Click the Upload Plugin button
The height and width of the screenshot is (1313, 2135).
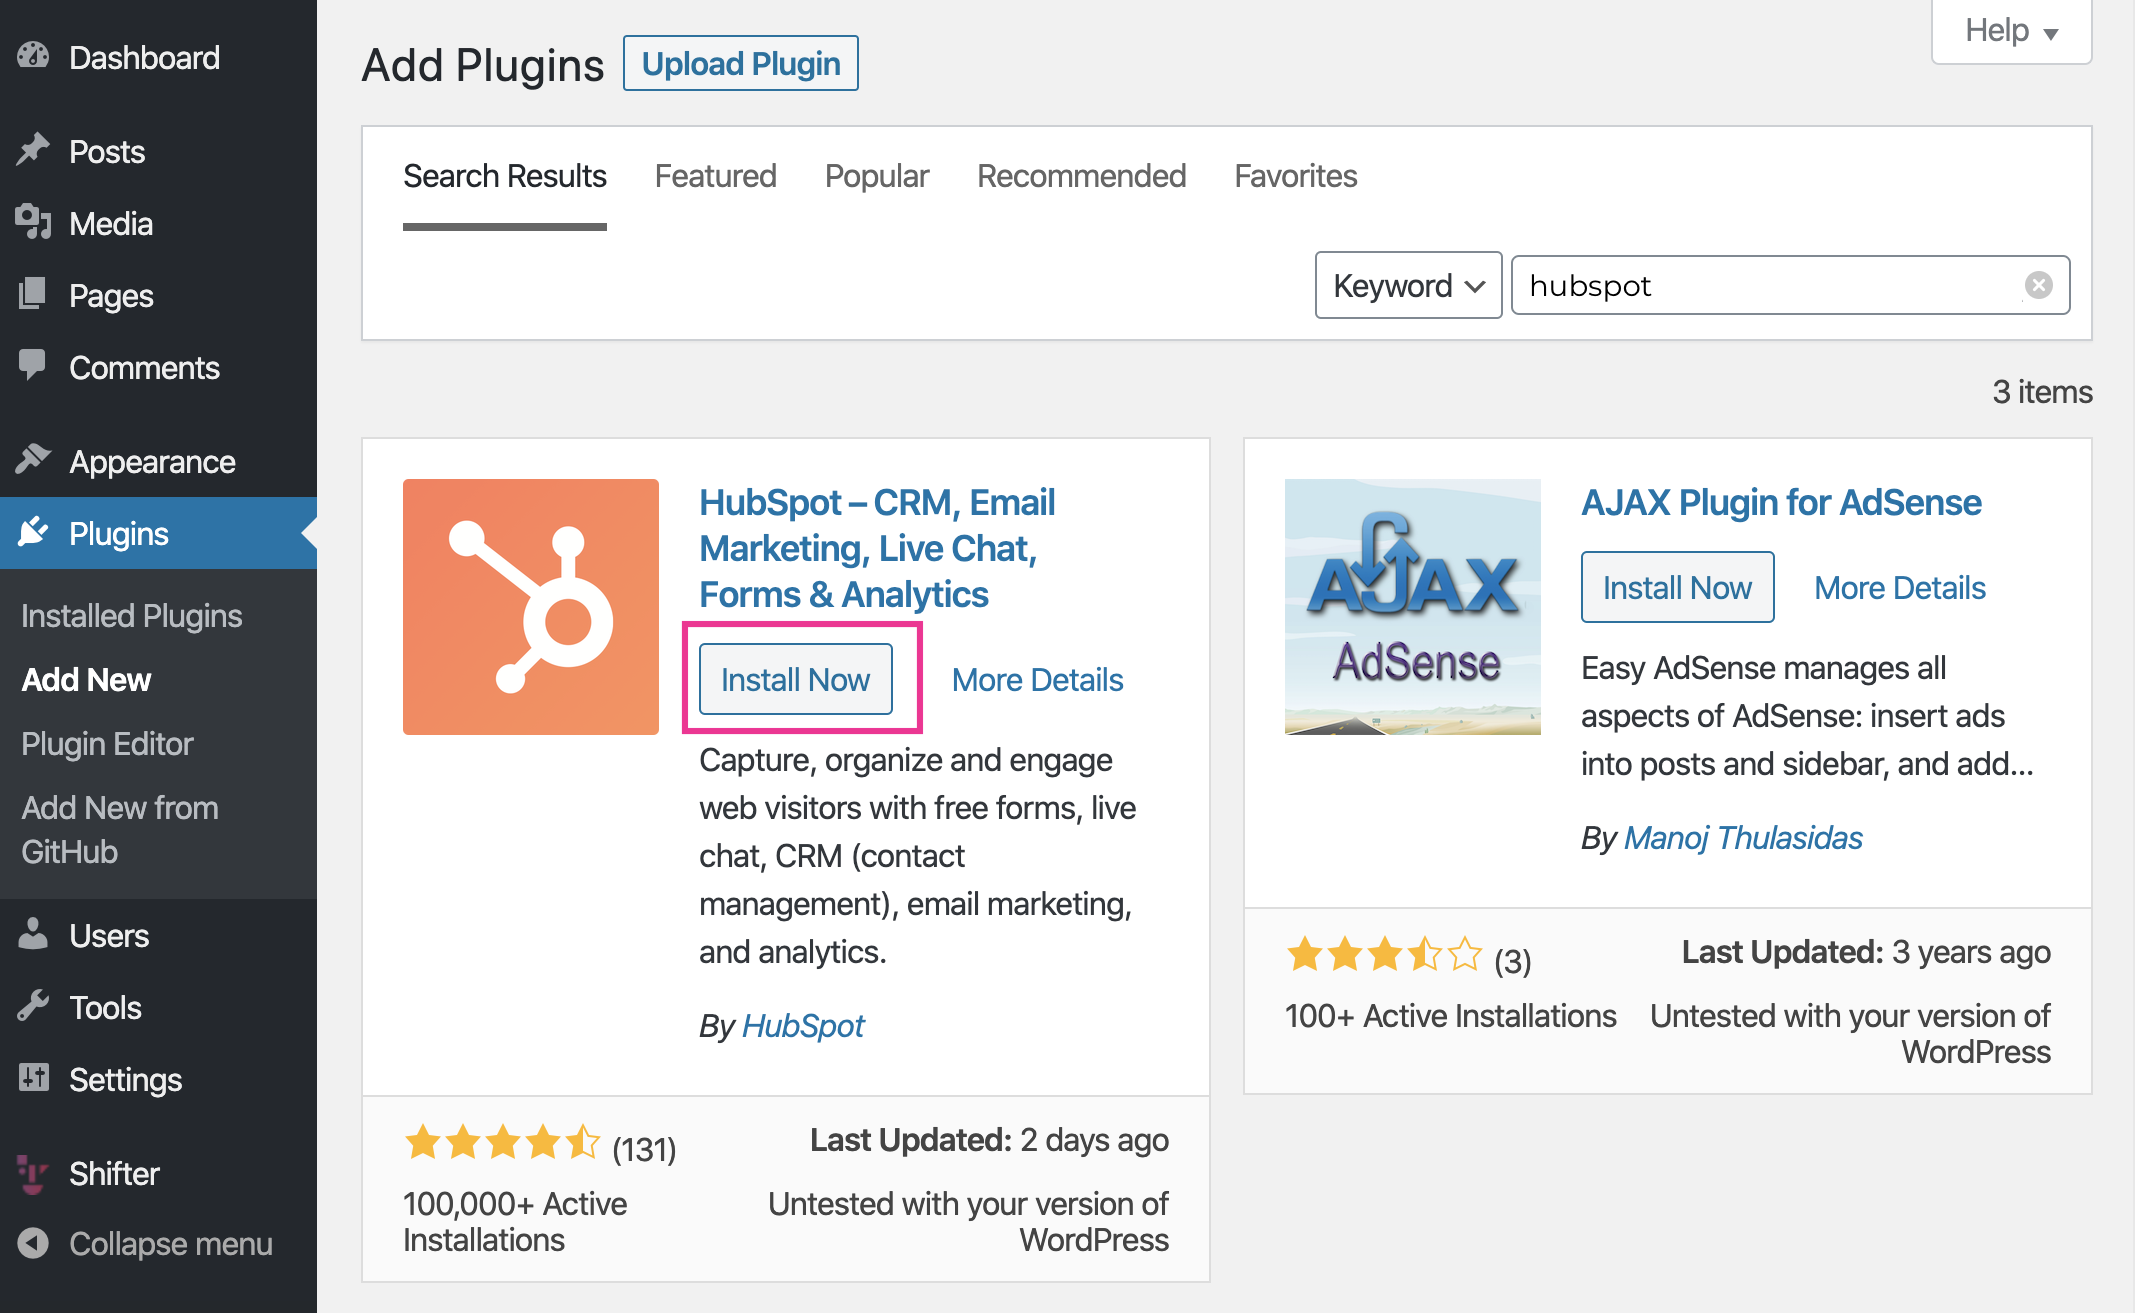tap(741, 63)
